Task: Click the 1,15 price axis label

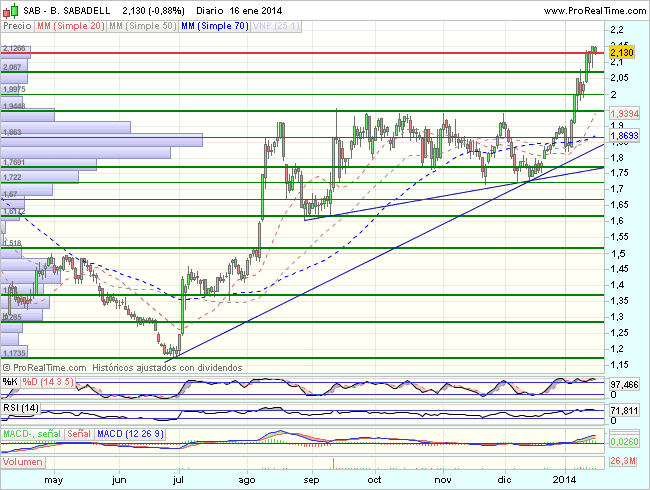Action: pos(619,365)
